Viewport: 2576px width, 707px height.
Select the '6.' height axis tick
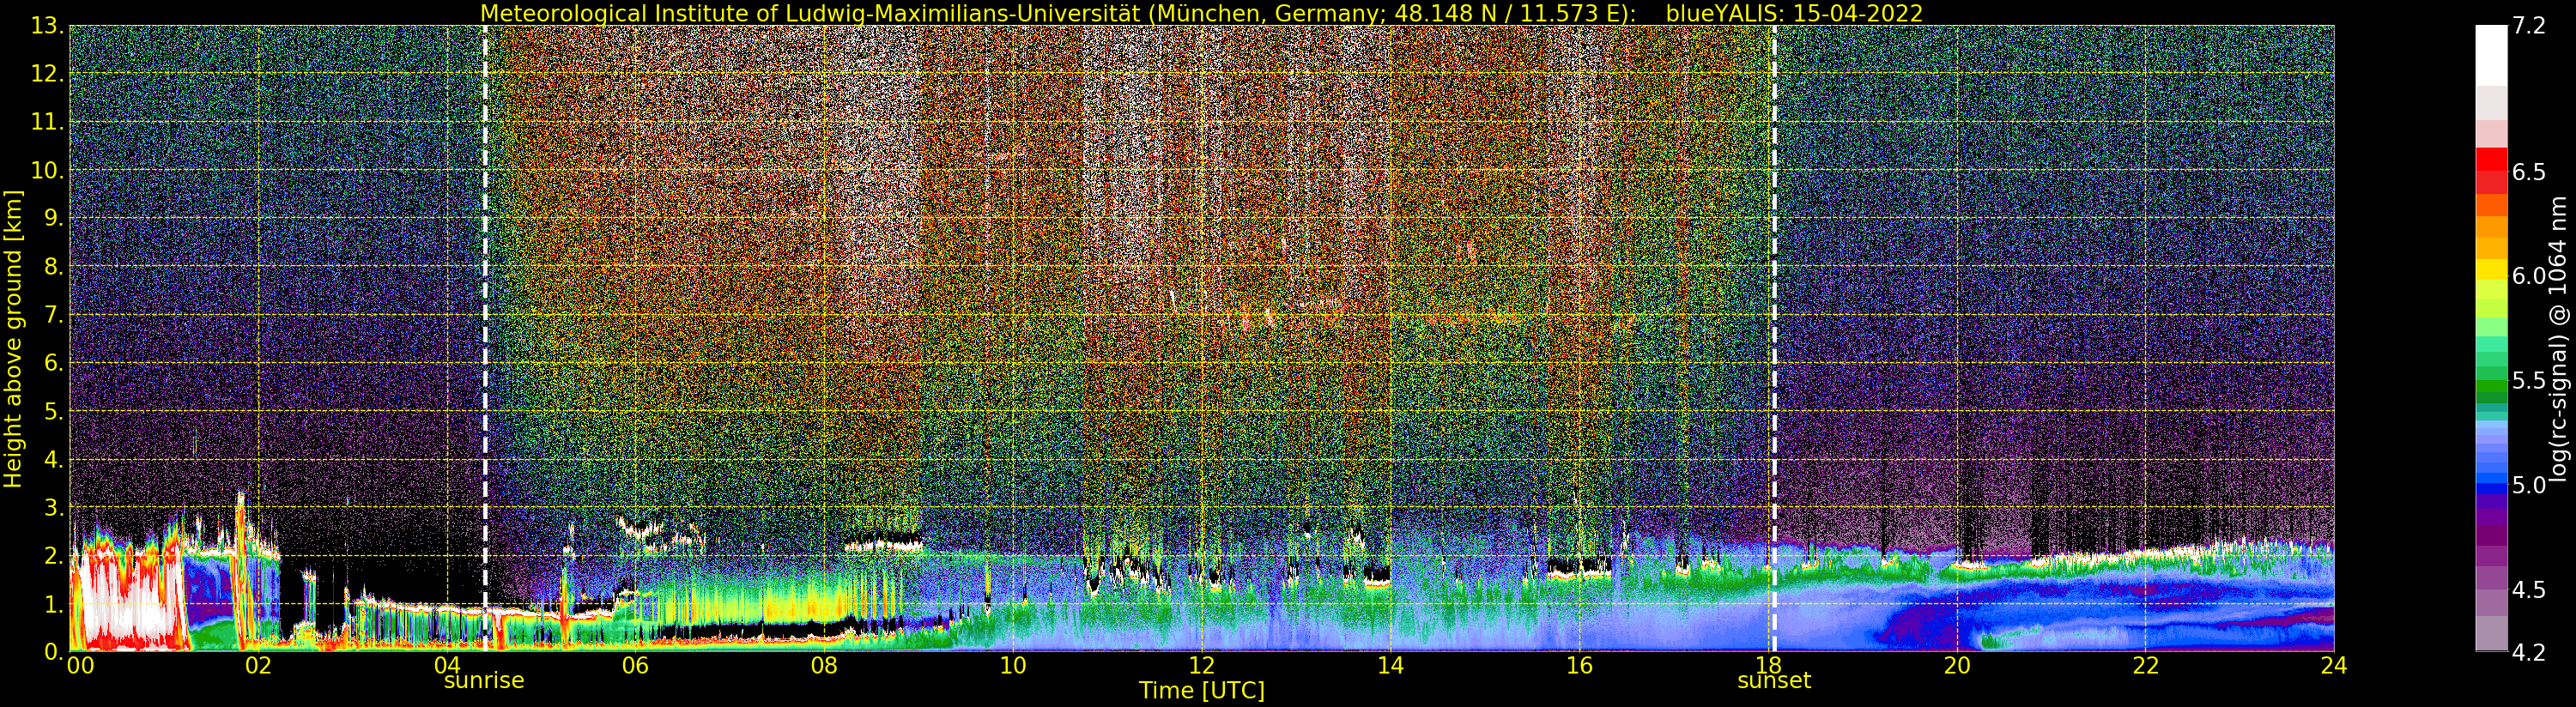[x=54, y=363]
